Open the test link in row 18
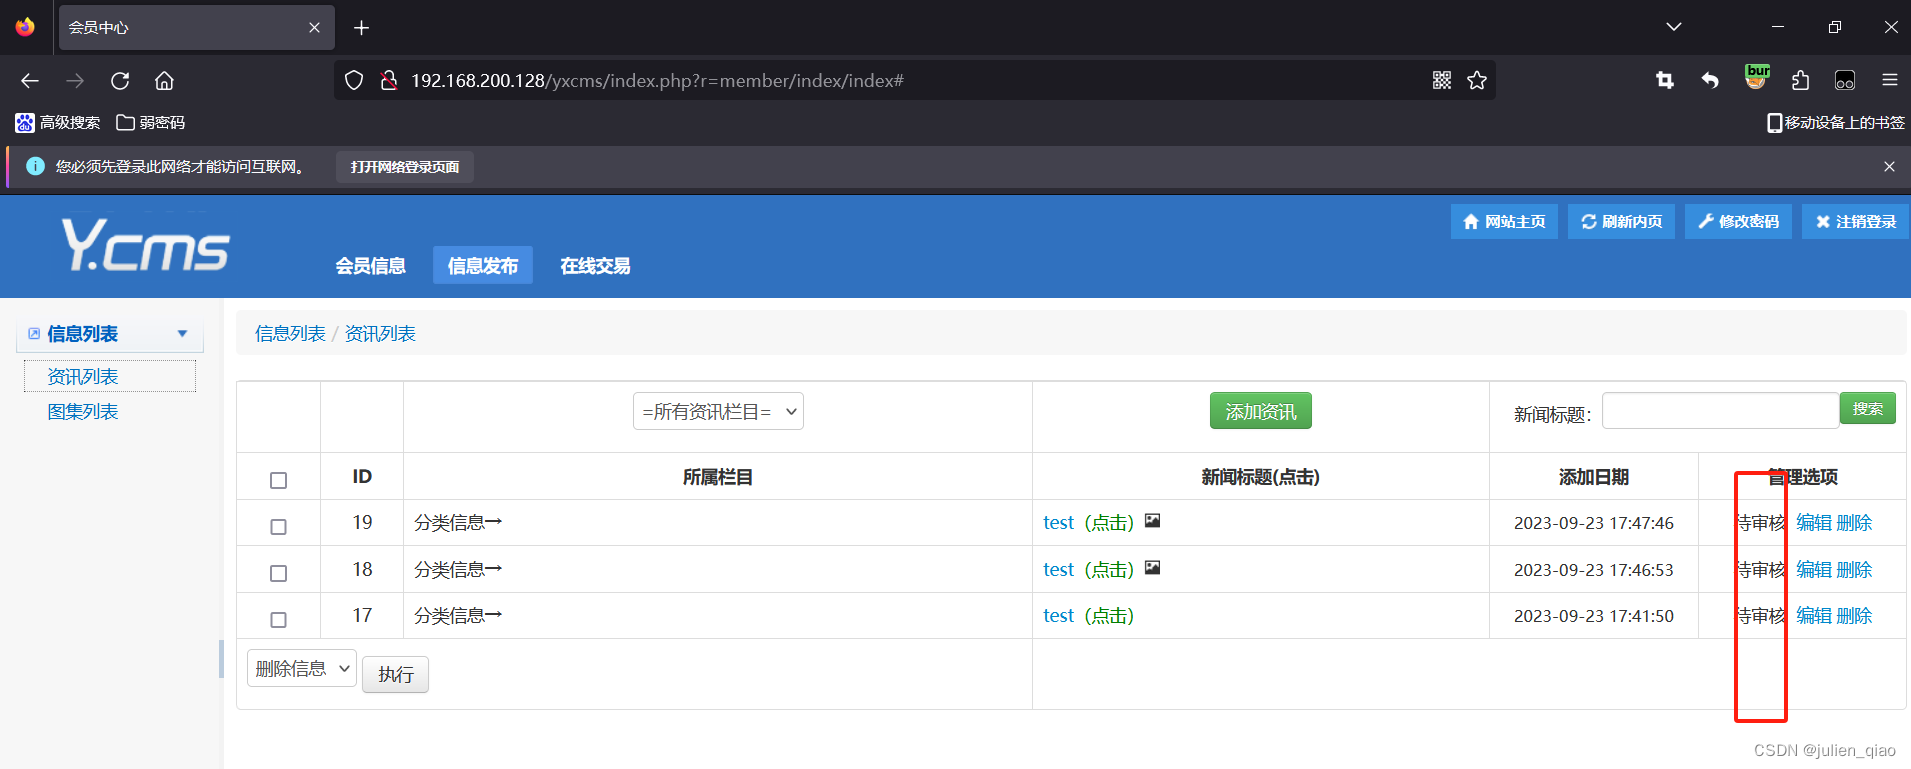Screen dimensions: 1911x769 pos(1058,570)
